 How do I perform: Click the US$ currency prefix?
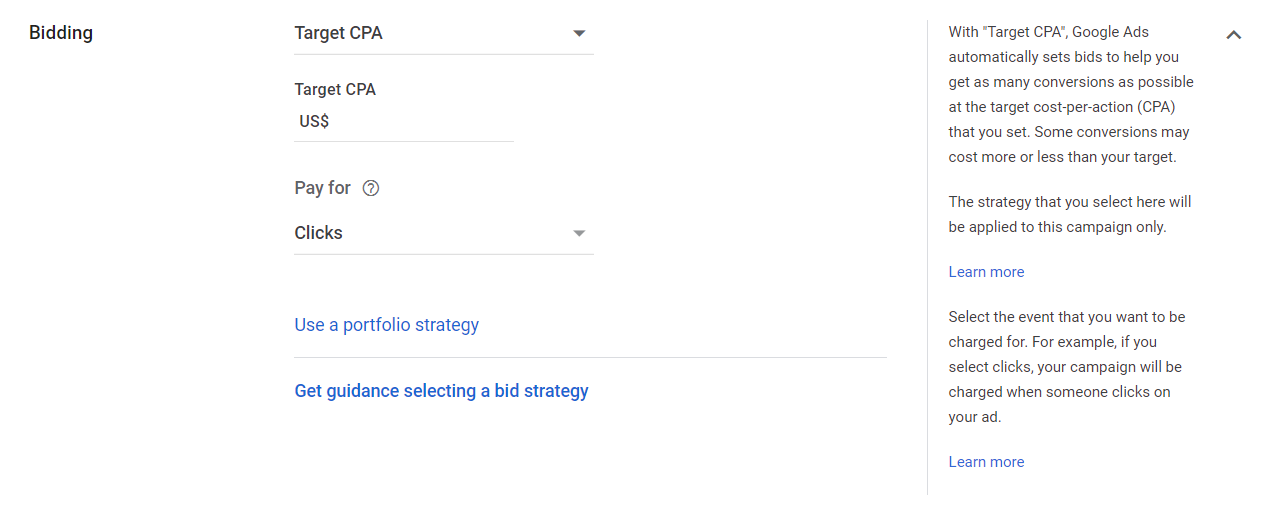point(314,122)
